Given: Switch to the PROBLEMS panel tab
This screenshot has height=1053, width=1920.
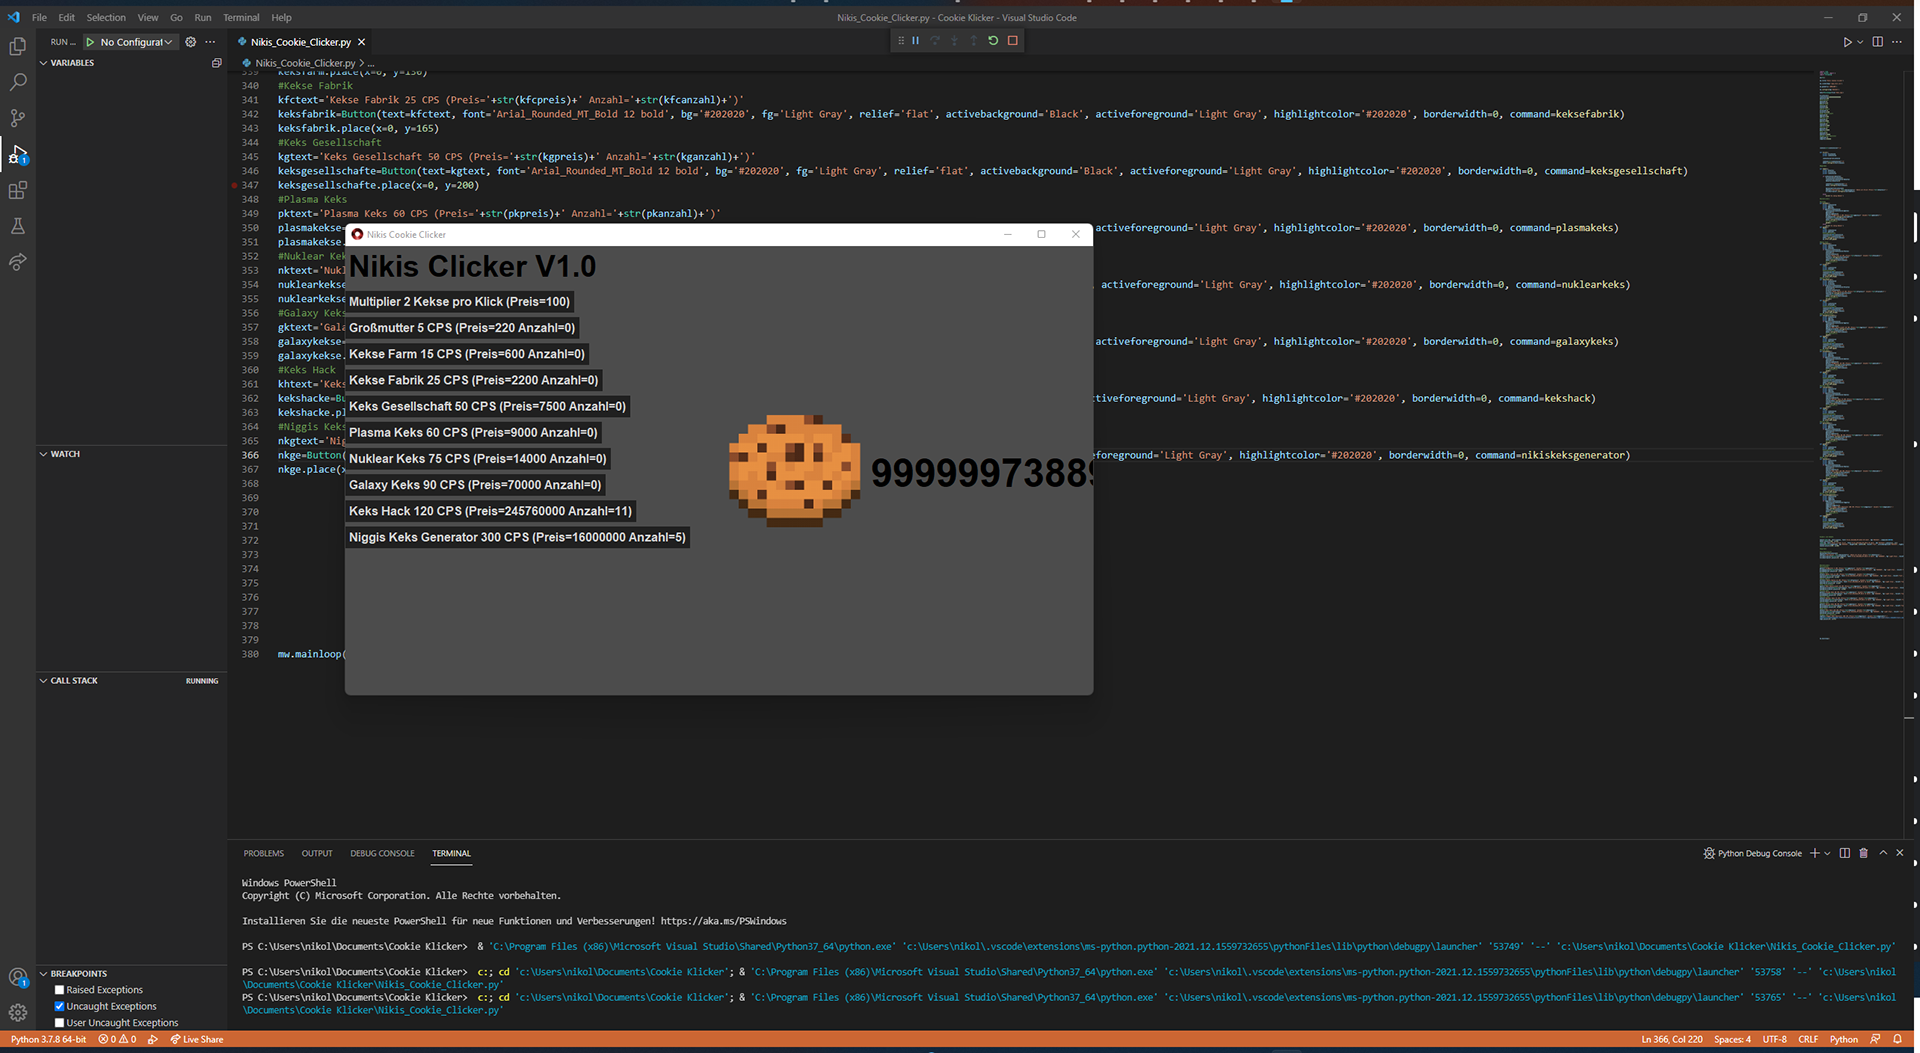Looking at the screenshot, I should [x=264, y=853].
